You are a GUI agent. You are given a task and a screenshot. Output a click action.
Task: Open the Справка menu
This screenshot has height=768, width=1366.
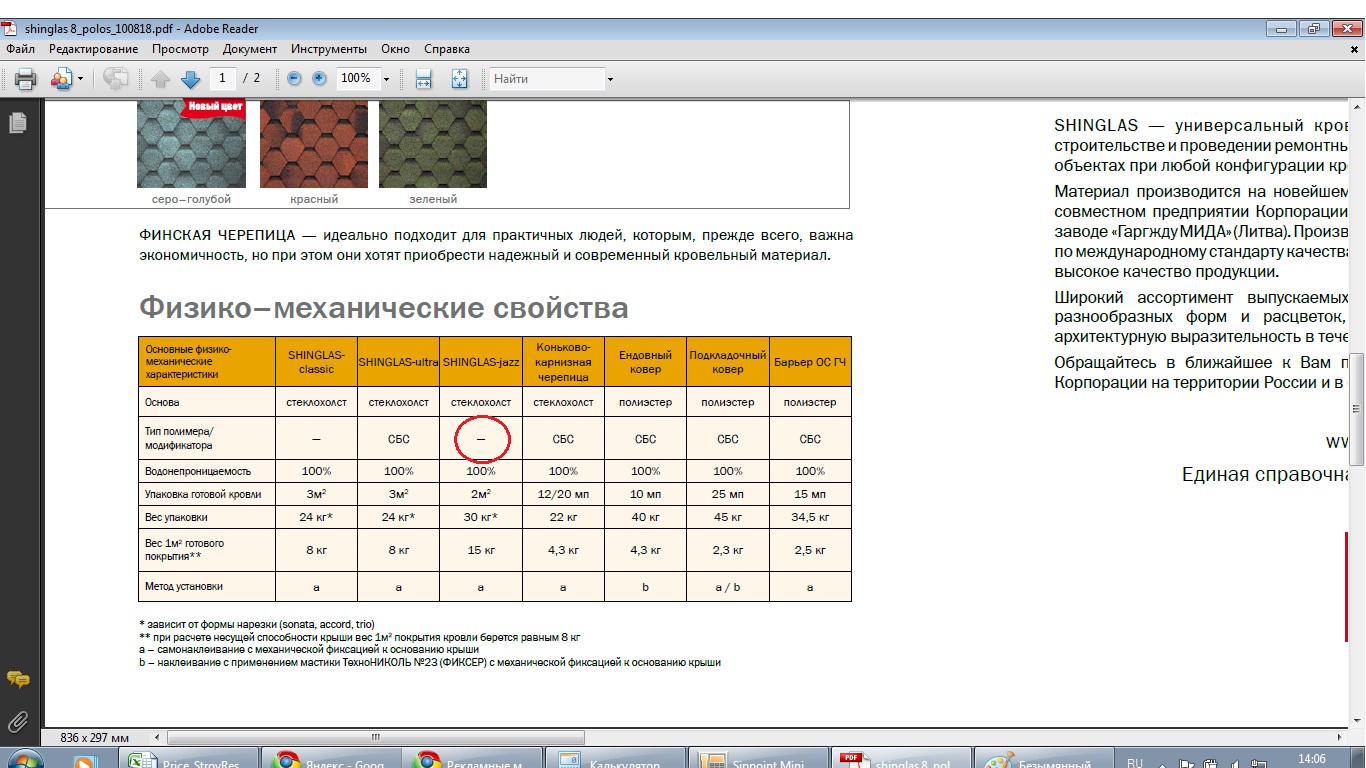pos(446,49)
